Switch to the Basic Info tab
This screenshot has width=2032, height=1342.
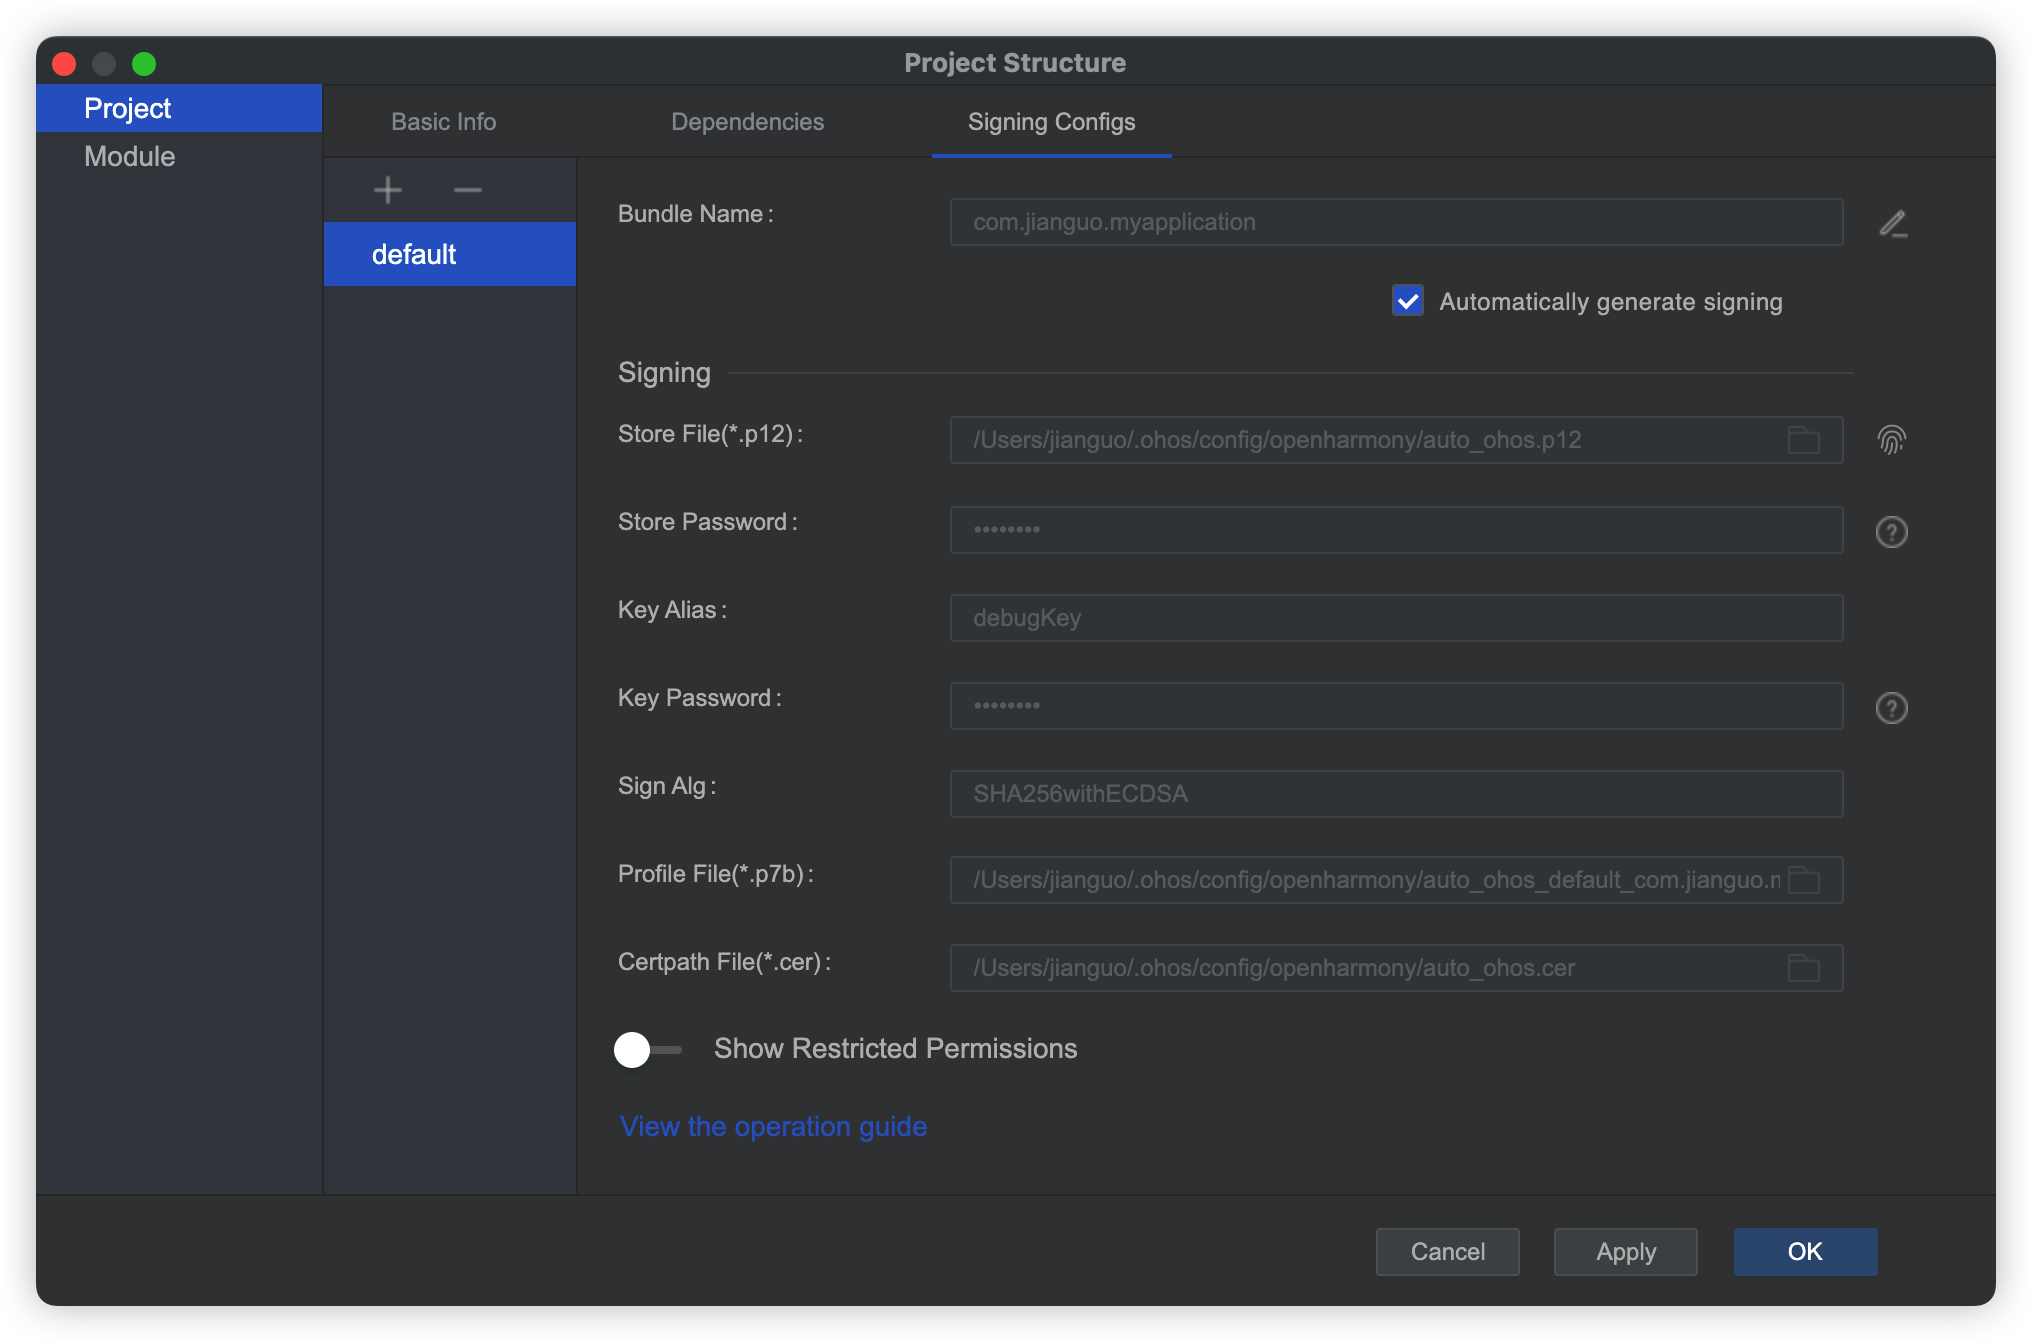pyautogui.click(x=443, y=122)
